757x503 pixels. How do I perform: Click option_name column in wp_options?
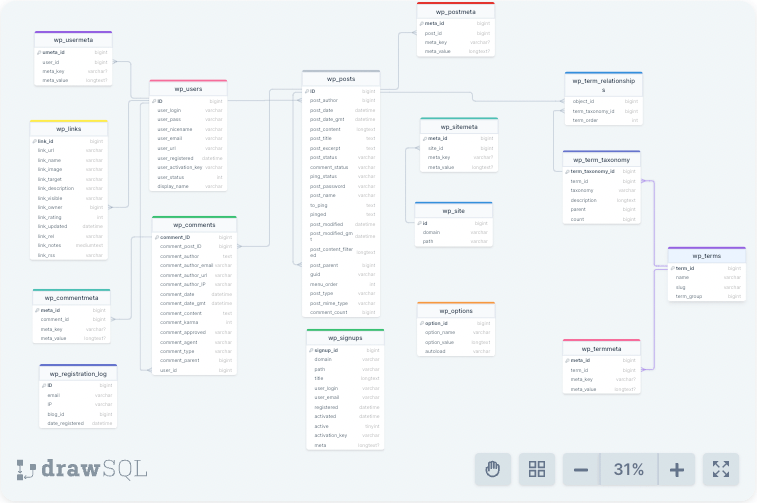(x=441, y=332)
